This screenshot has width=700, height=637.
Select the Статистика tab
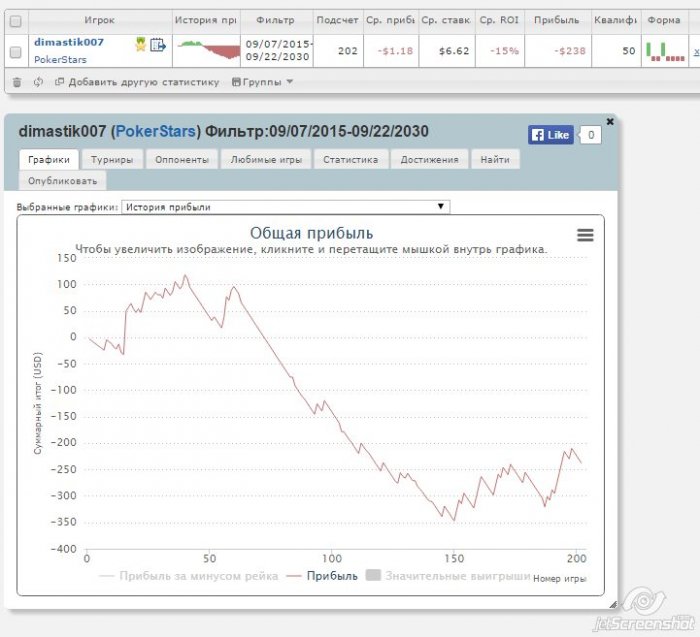point(350,160)
